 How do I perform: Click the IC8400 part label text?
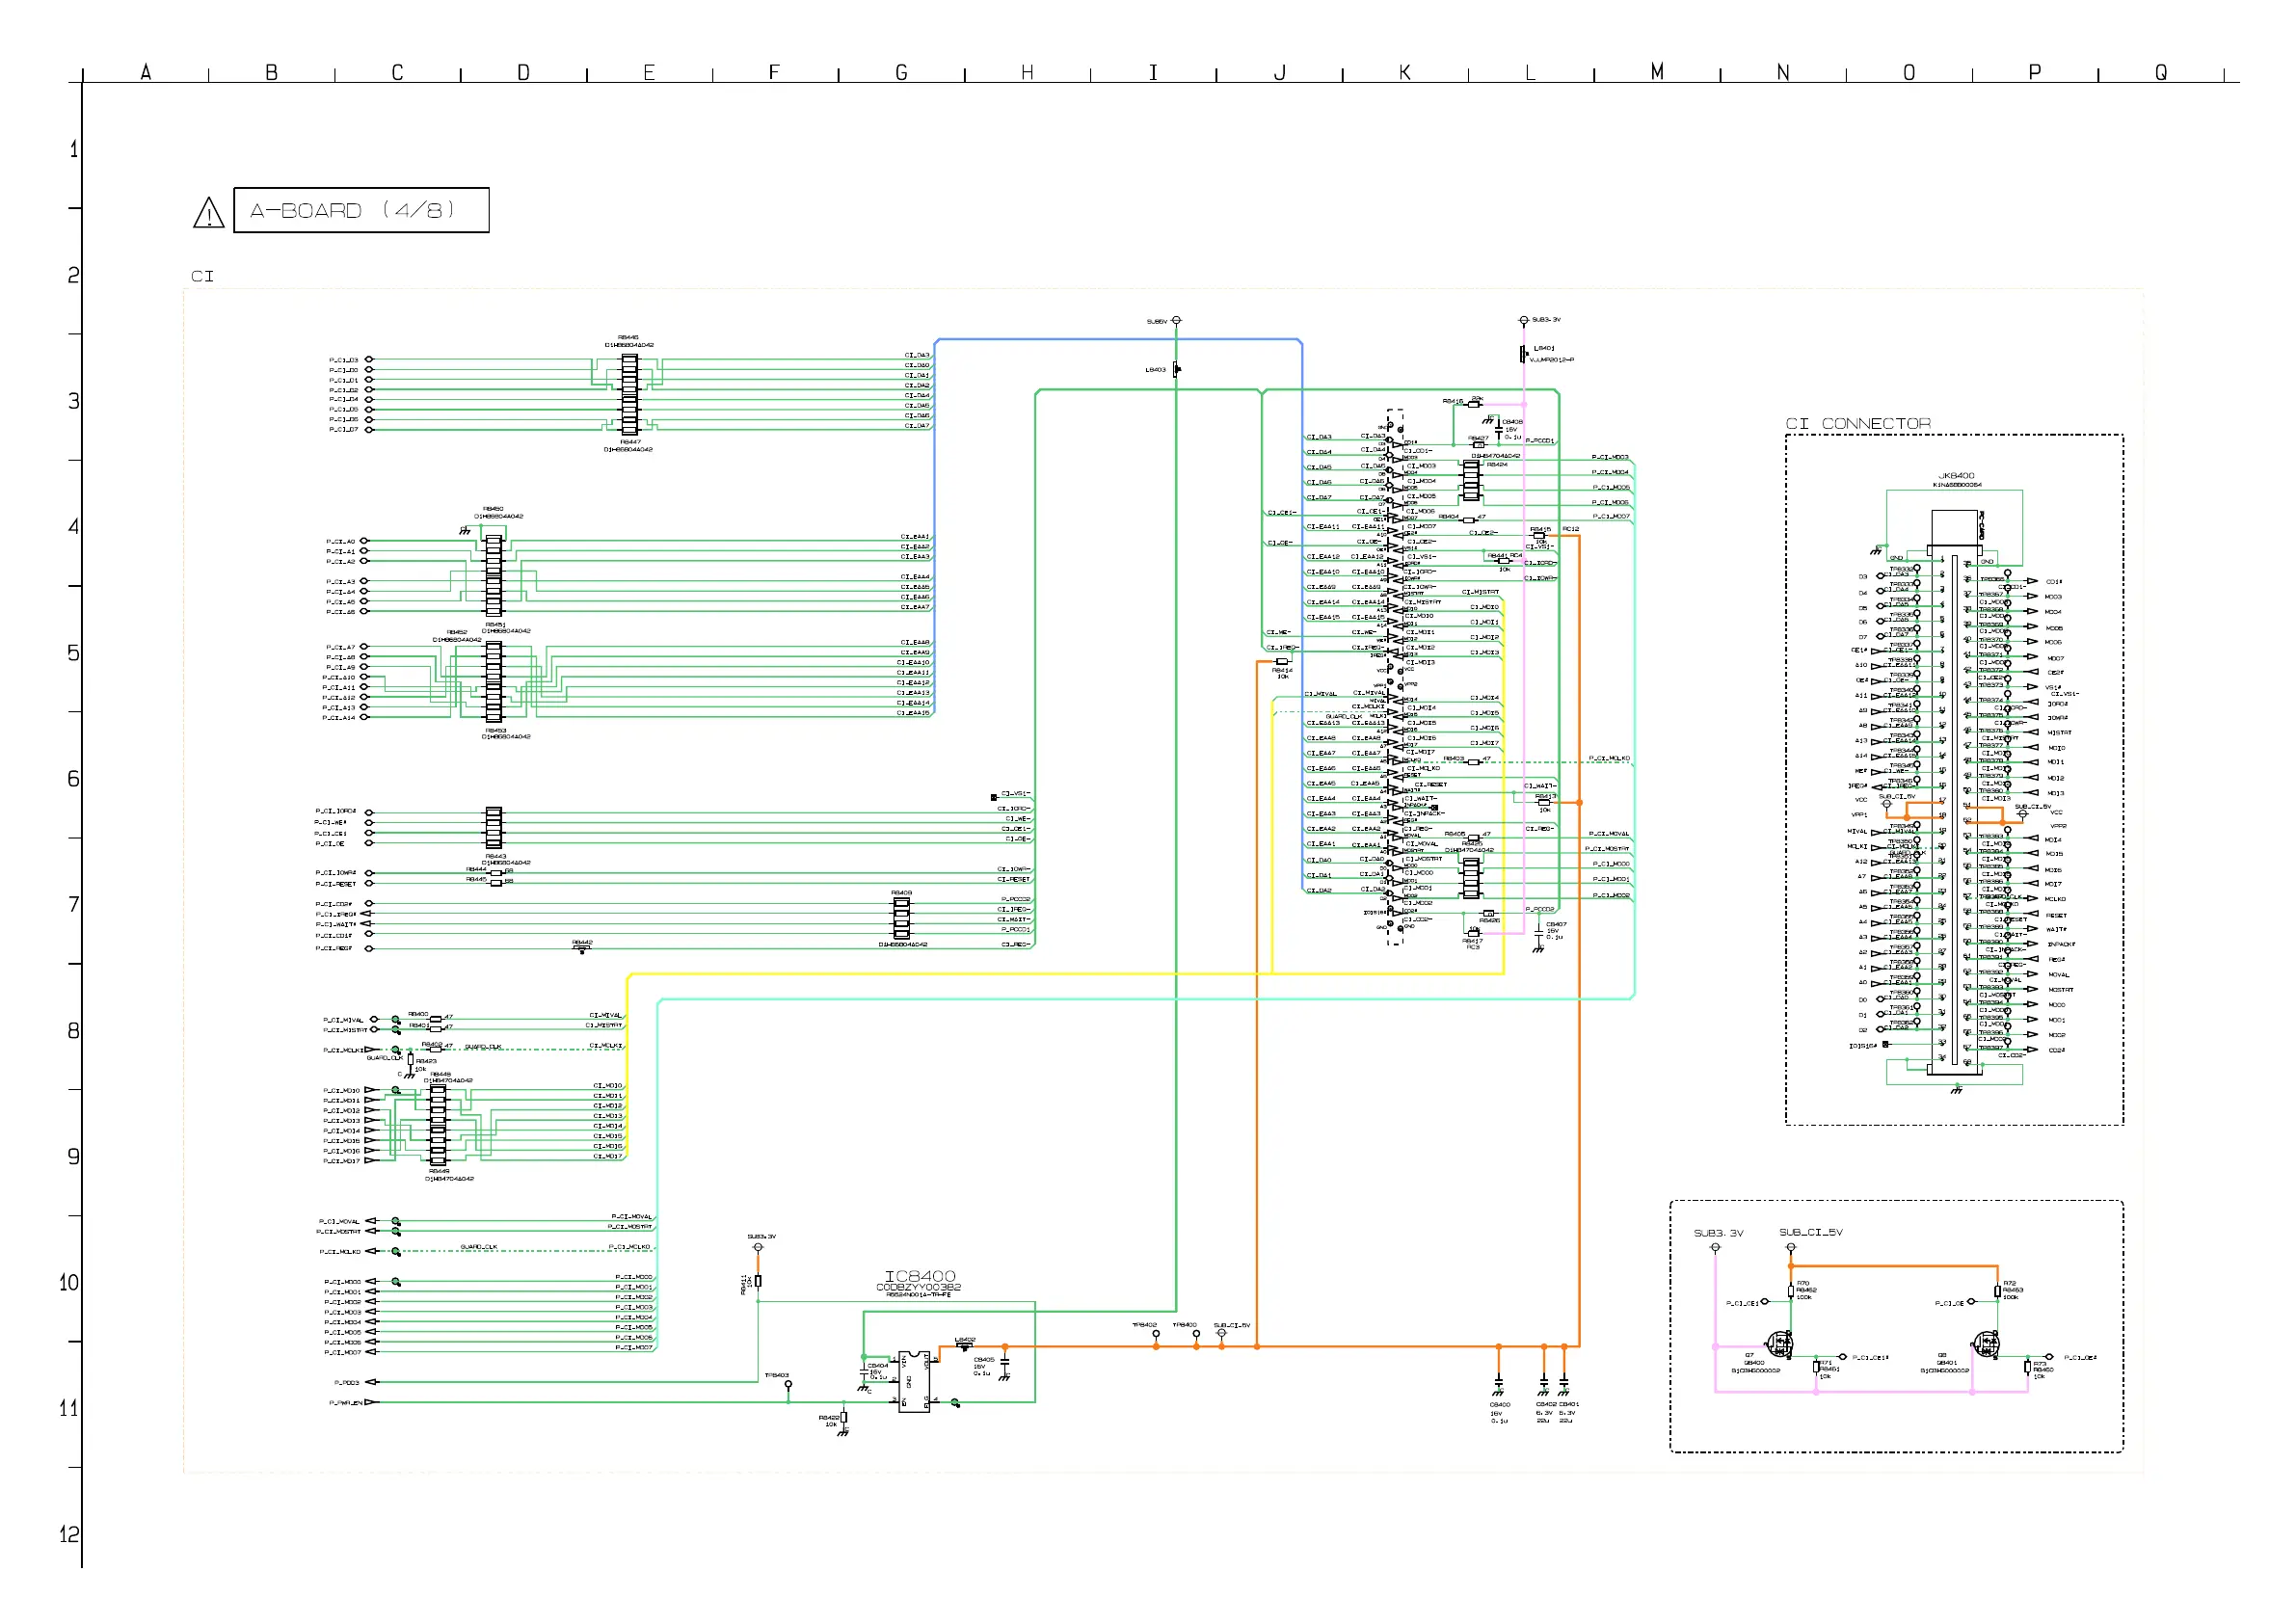point(920,1276)
